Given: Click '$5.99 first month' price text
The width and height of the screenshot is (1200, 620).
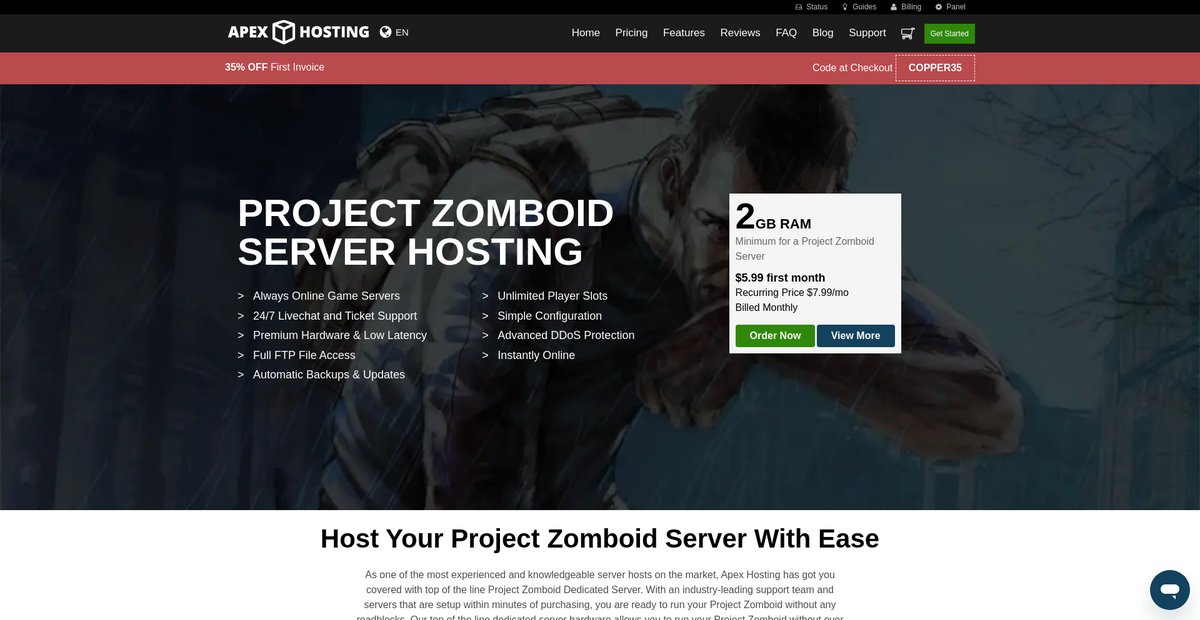Looking at the screenshot, I should (x=780, y=278).
